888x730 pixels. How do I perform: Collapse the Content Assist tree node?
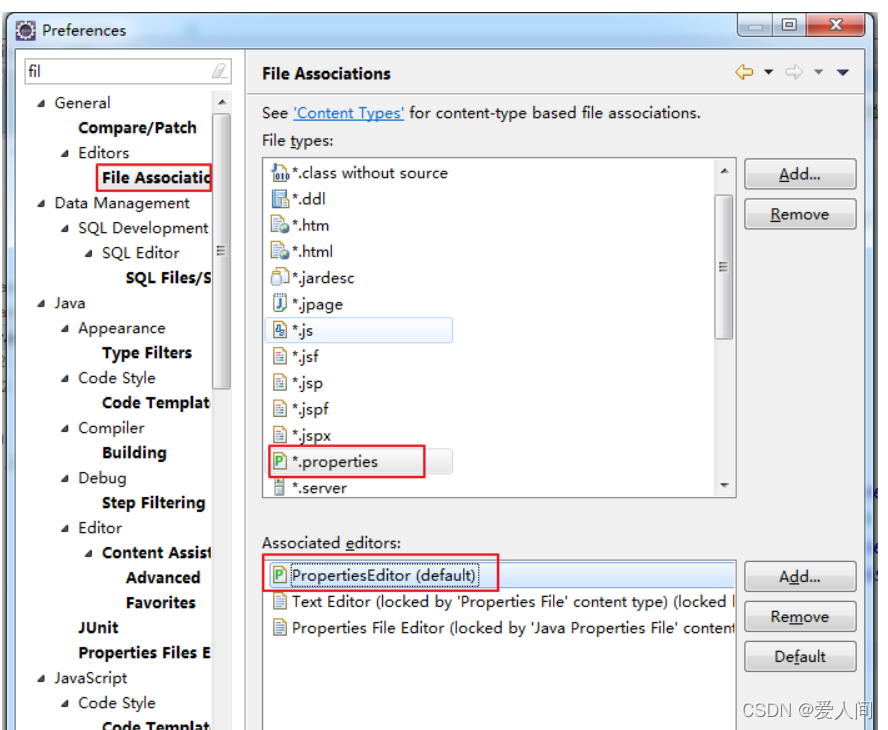tap(88, 553)
